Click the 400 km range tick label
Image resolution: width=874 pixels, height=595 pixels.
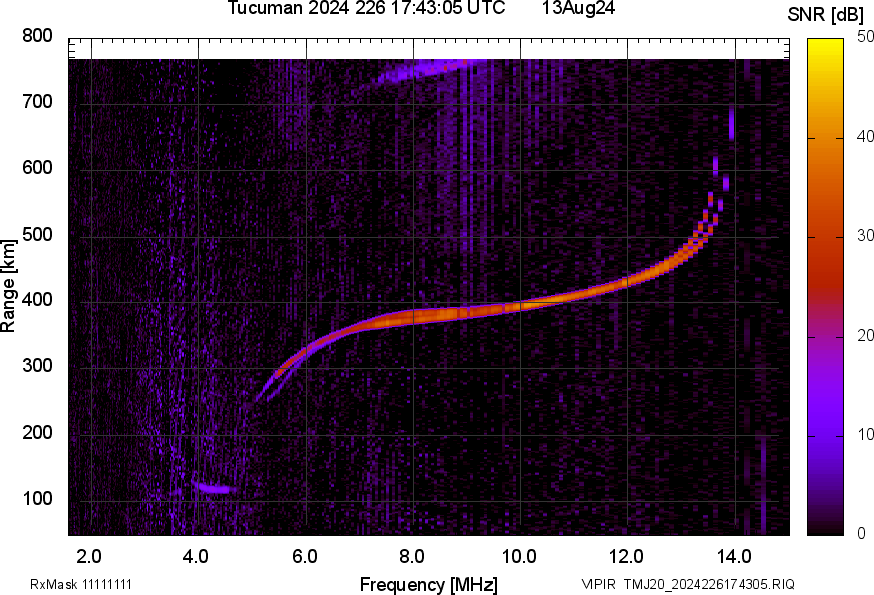click(37, 301)
